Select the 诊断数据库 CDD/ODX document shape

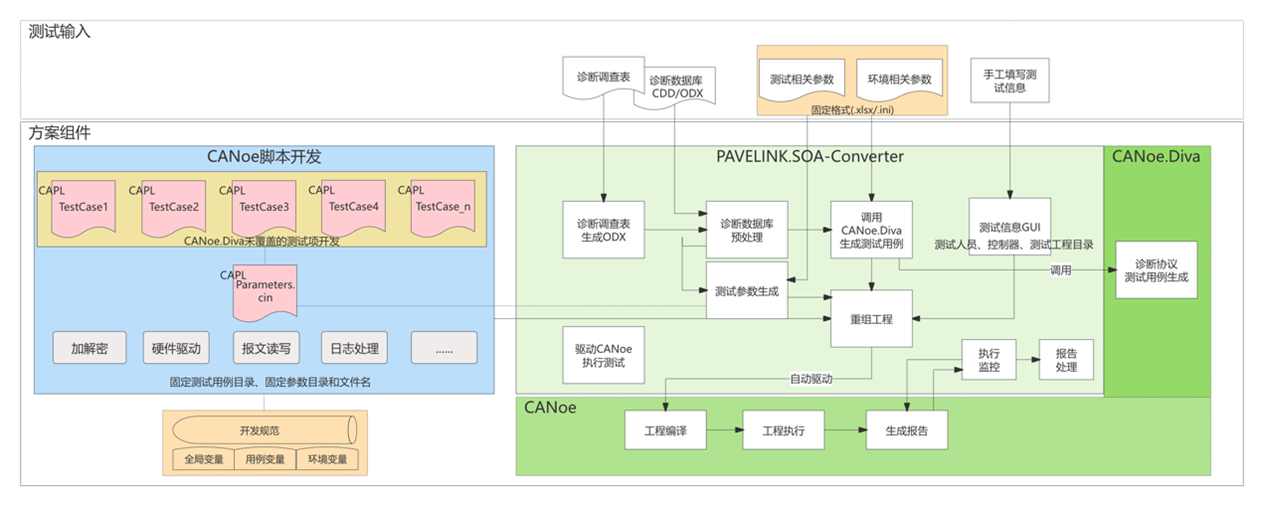677,87
